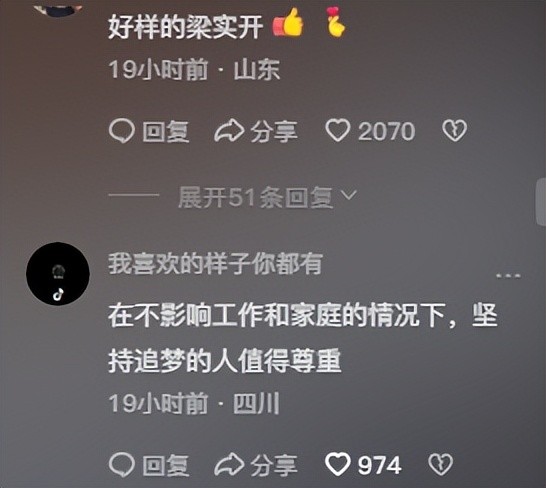Open username 我喜欢的样子你都有
Screen dimensions: 546x488
click(x=215, y=264)
